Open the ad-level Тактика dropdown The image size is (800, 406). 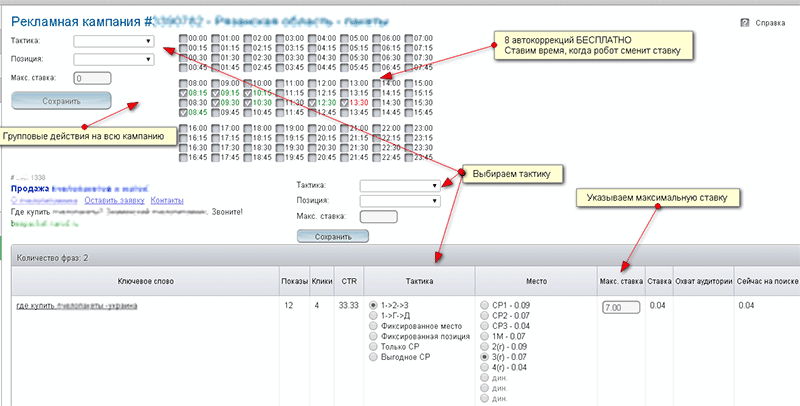pos(400,186)
